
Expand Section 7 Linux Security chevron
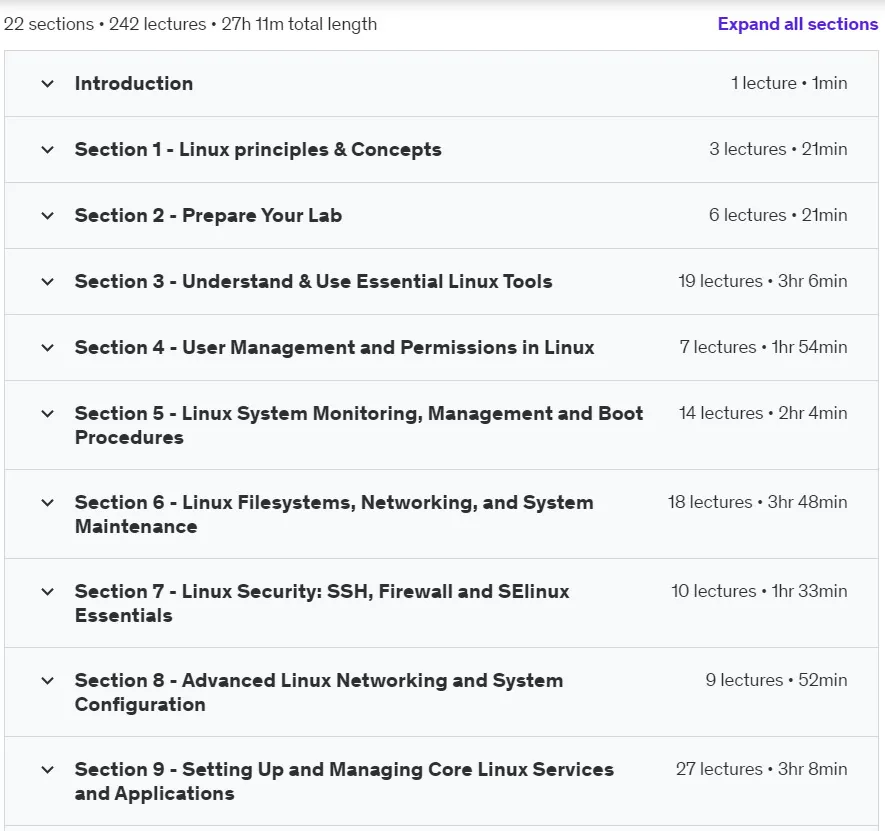tap(47, 592)
